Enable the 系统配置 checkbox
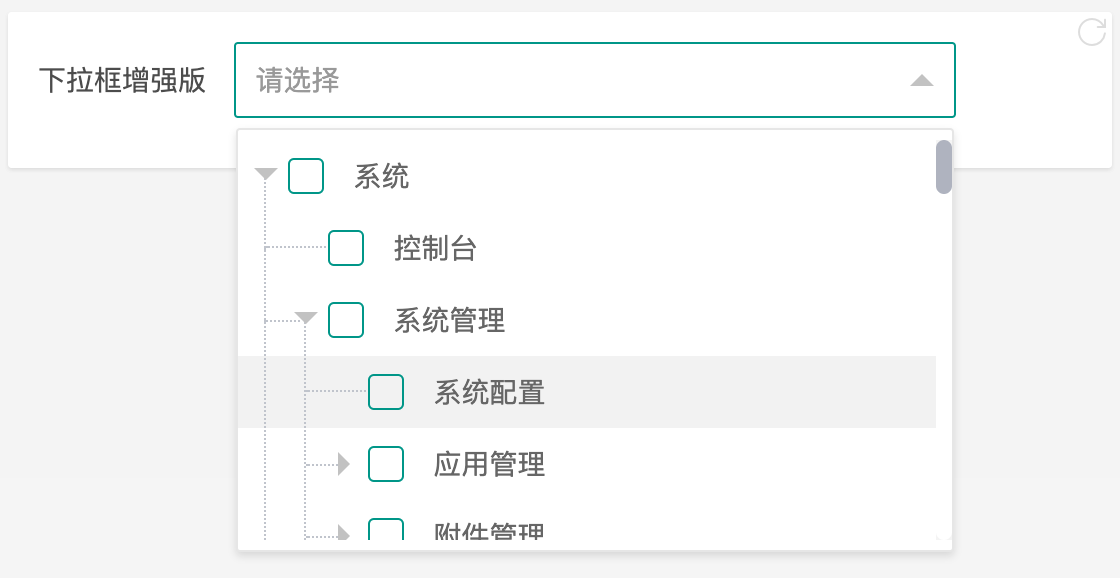 pyautogui.click(x=386, y=392)
